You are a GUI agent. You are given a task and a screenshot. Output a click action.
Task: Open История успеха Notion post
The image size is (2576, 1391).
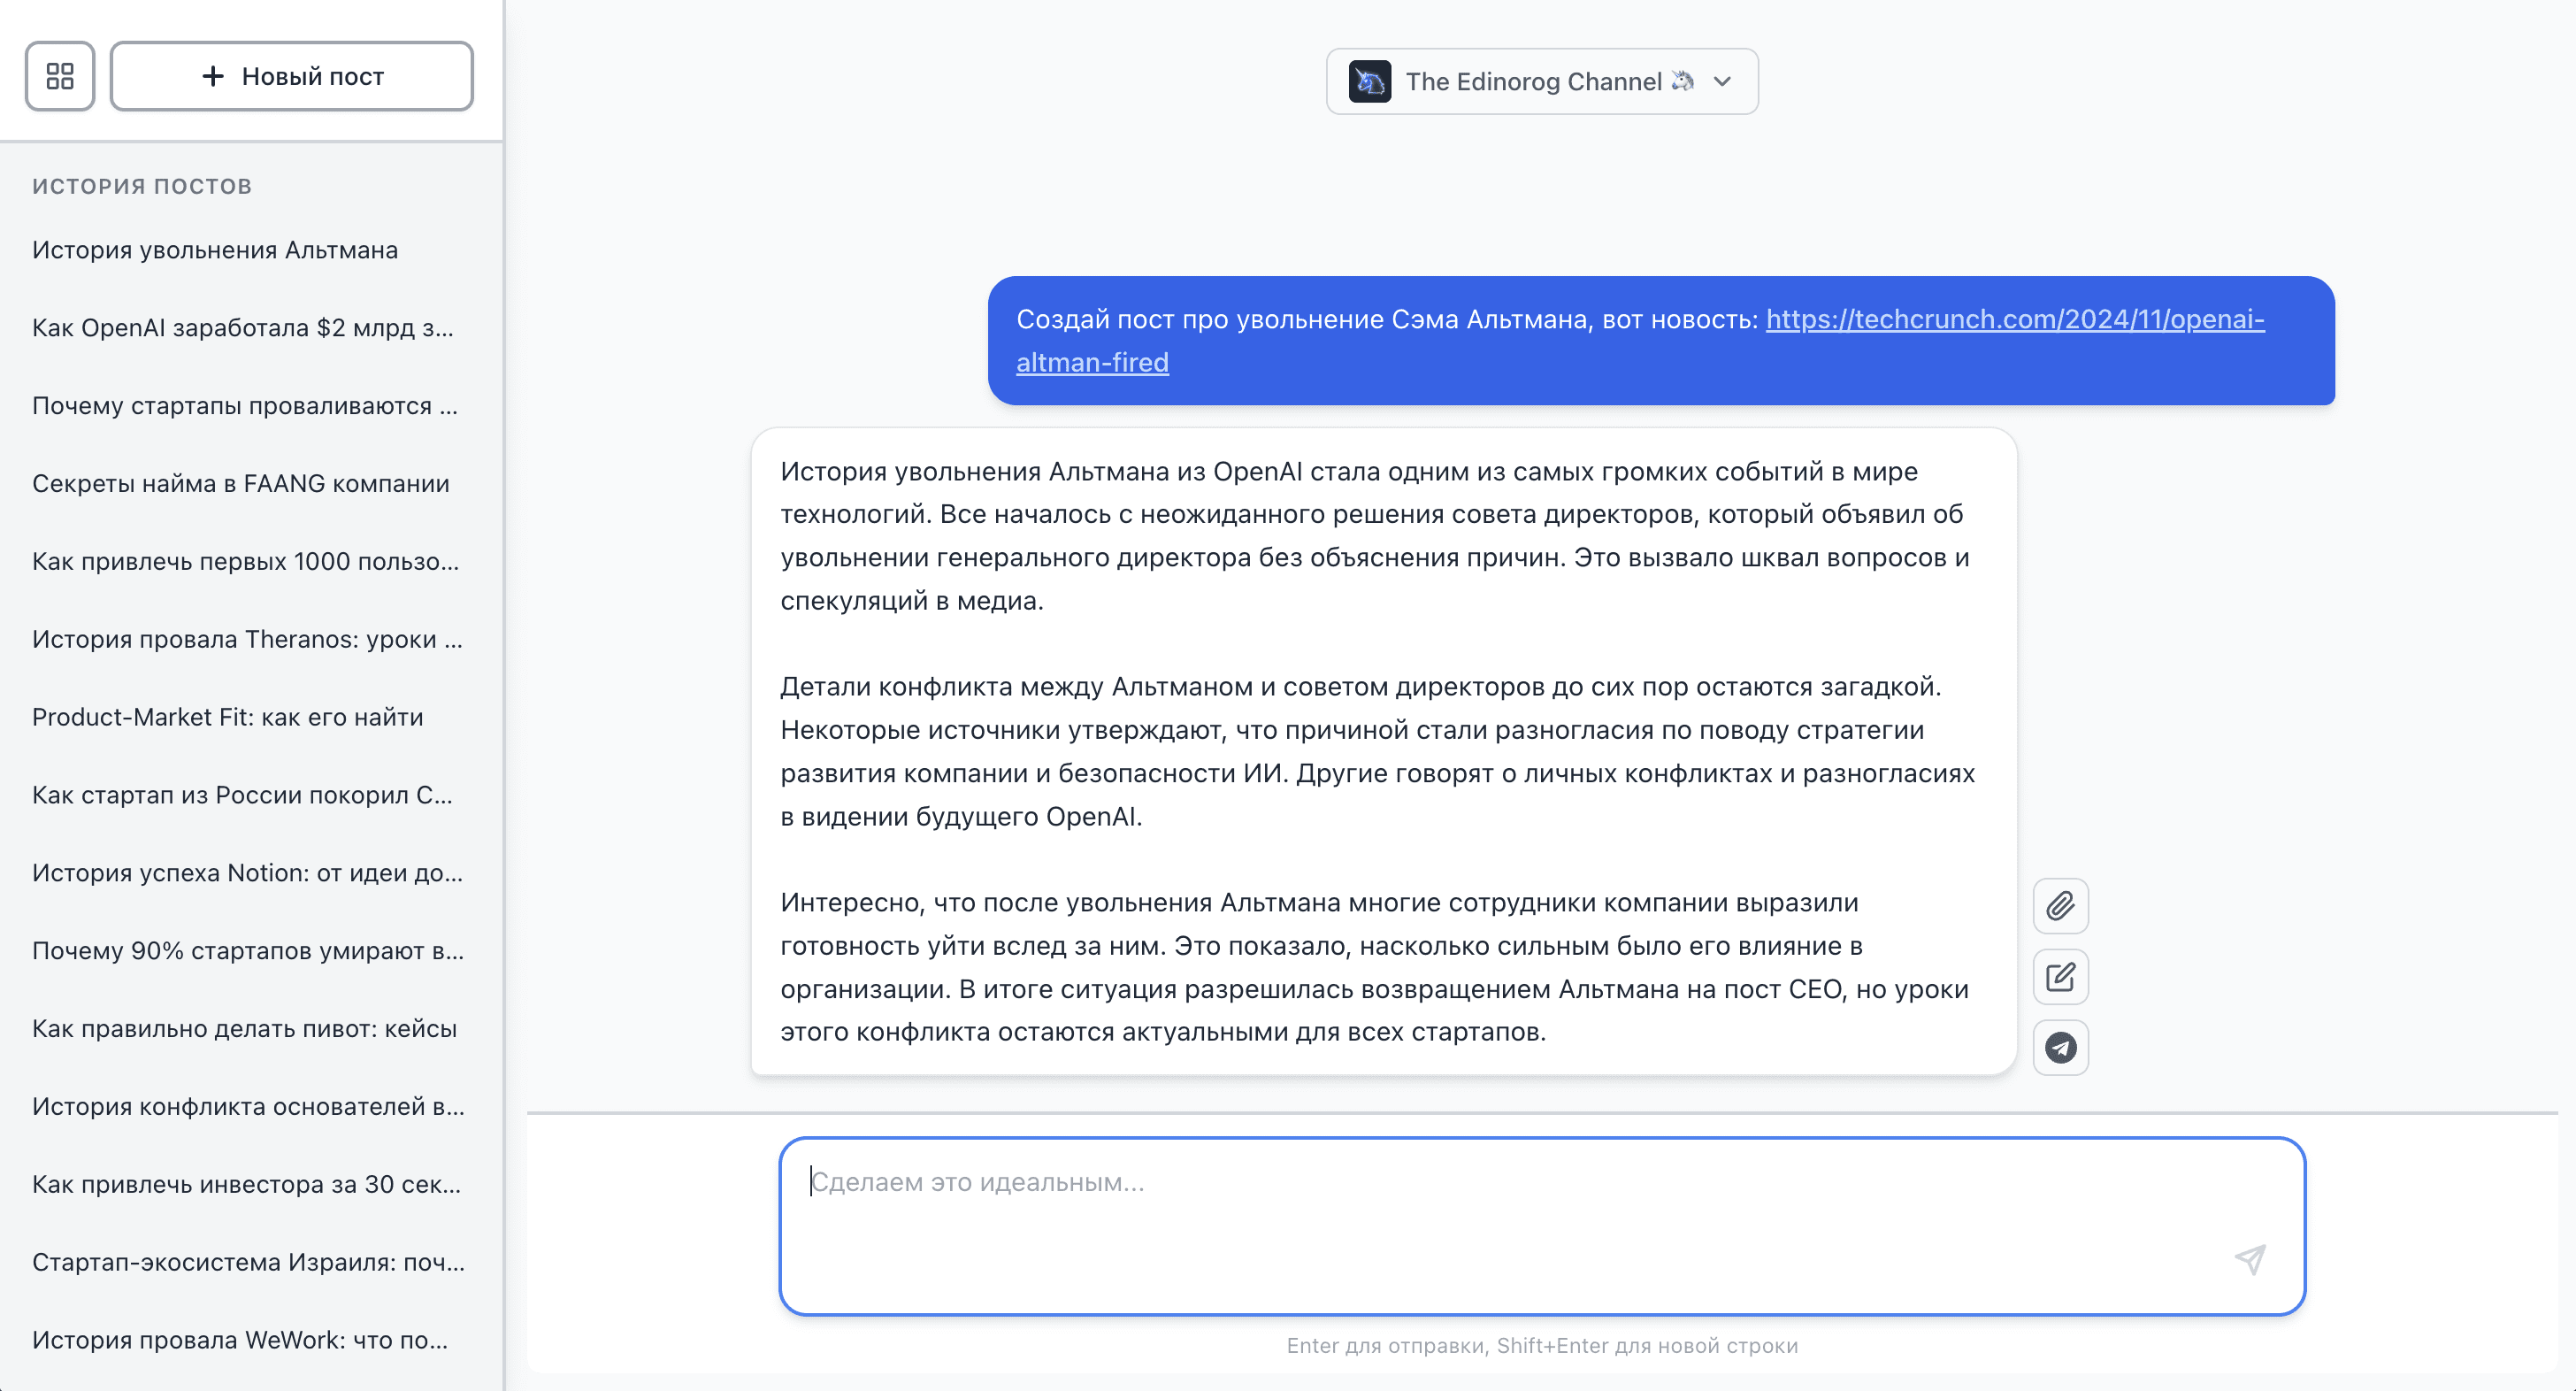point(247,873)
